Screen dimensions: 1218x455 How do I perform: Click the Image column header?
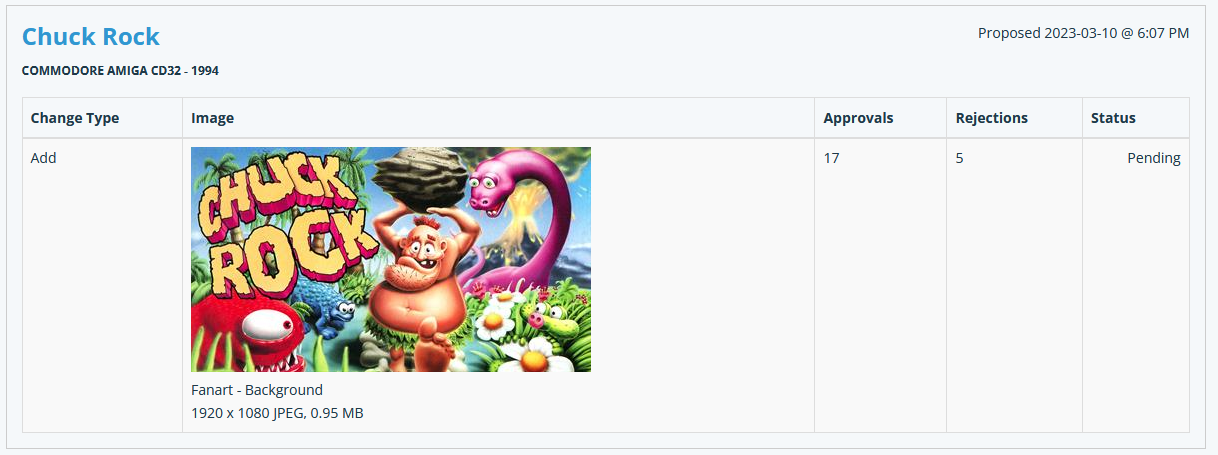[213, 118]
